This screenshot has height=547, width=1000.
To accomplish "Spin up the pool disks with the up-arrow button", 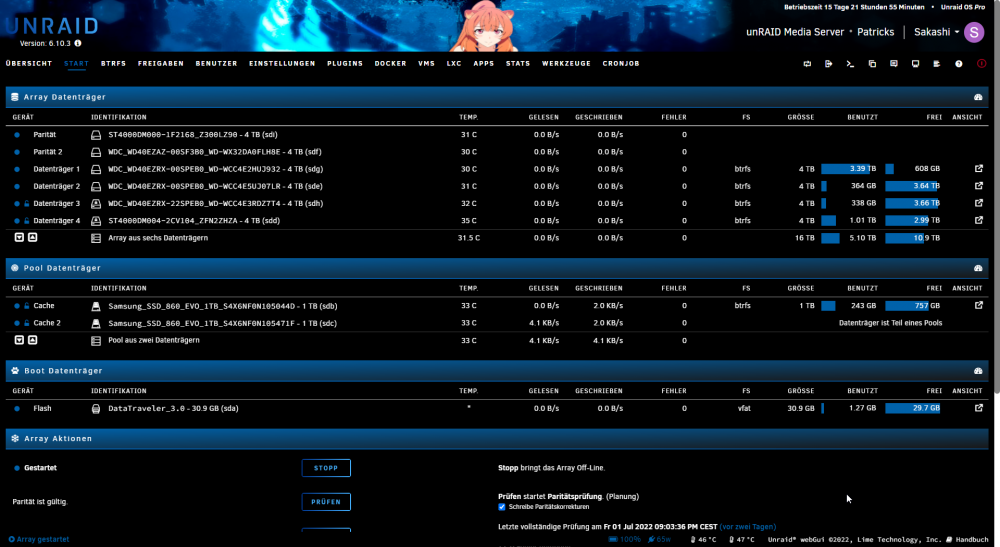I will coord(33,340).
